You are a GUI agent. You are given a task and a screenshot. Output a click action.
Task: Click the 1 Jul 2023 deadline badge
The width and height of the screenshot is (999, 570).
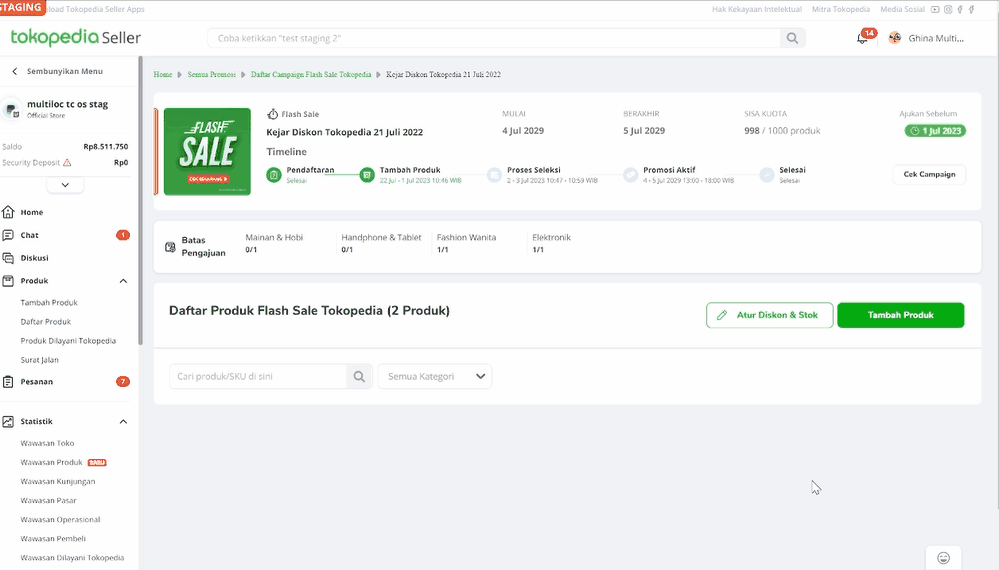point(935,131)
